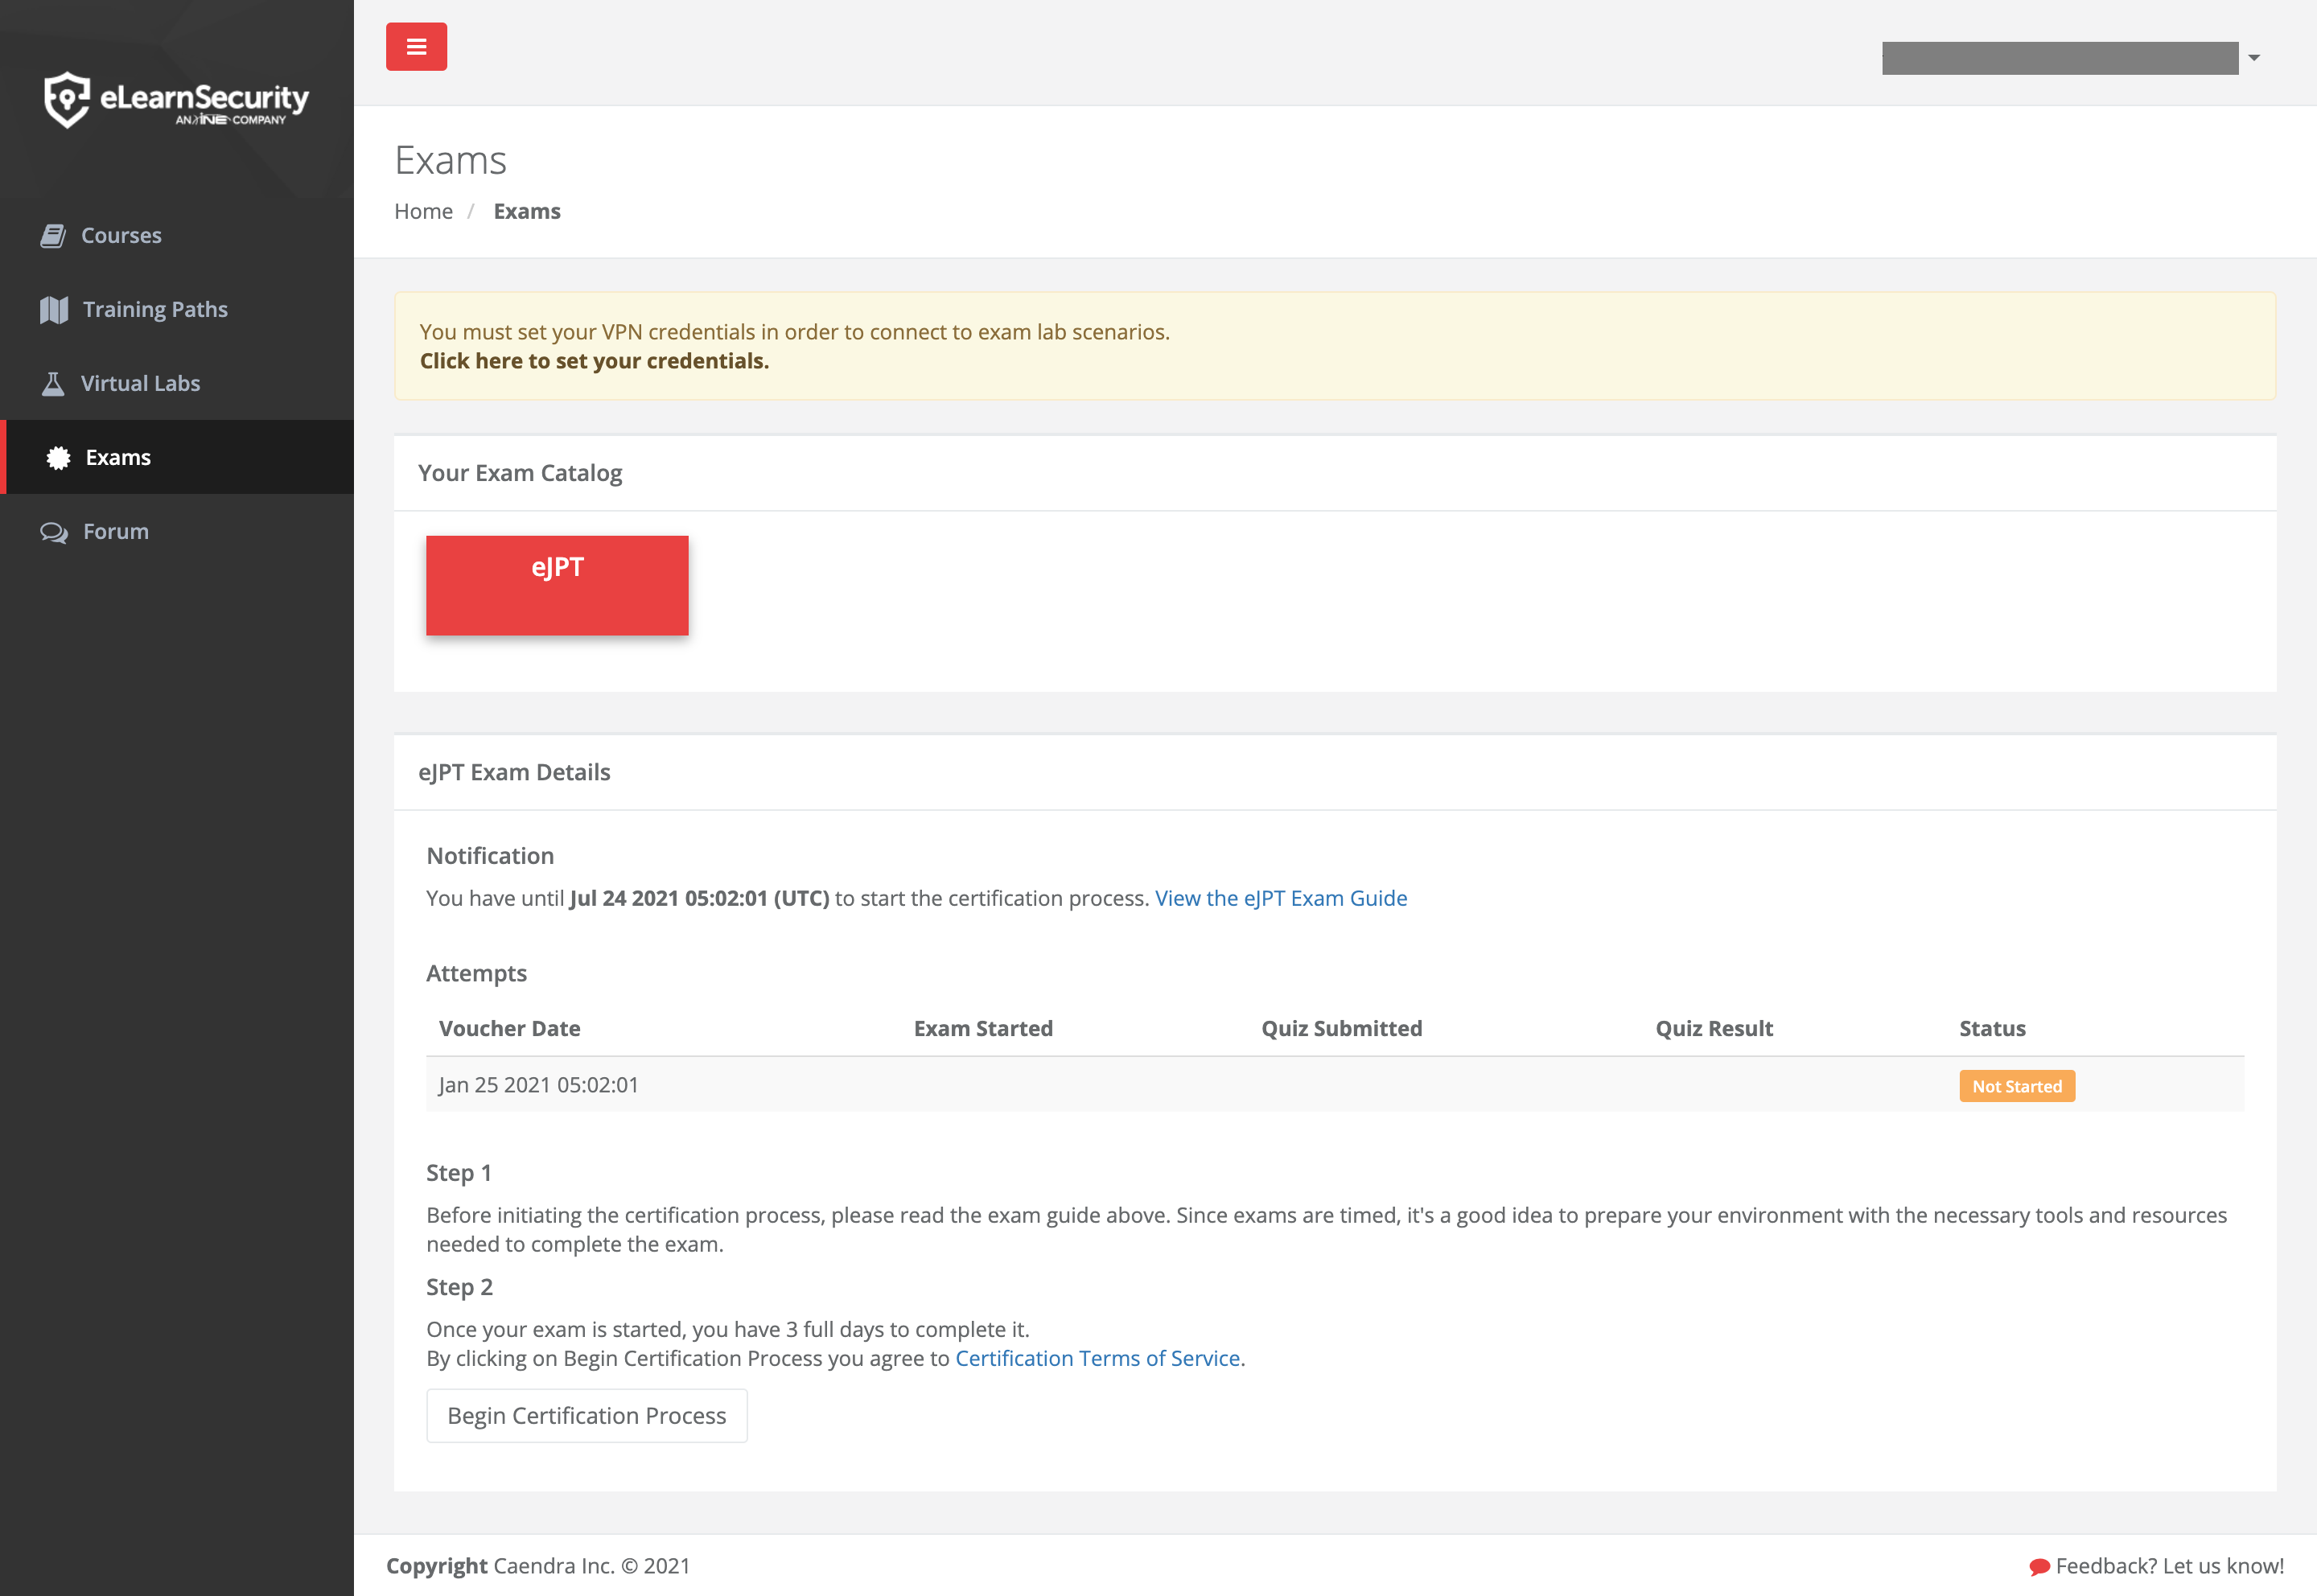
Task: Expand the user menu caret
Action: pyautogui.click(x=2255, y=58)
